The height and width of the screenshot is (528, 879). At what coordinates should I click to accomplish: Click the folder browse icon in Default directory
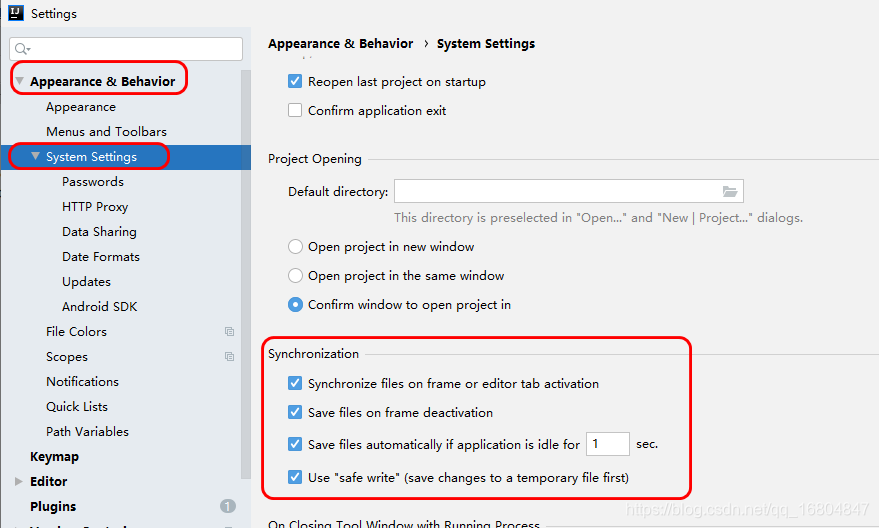729,192
